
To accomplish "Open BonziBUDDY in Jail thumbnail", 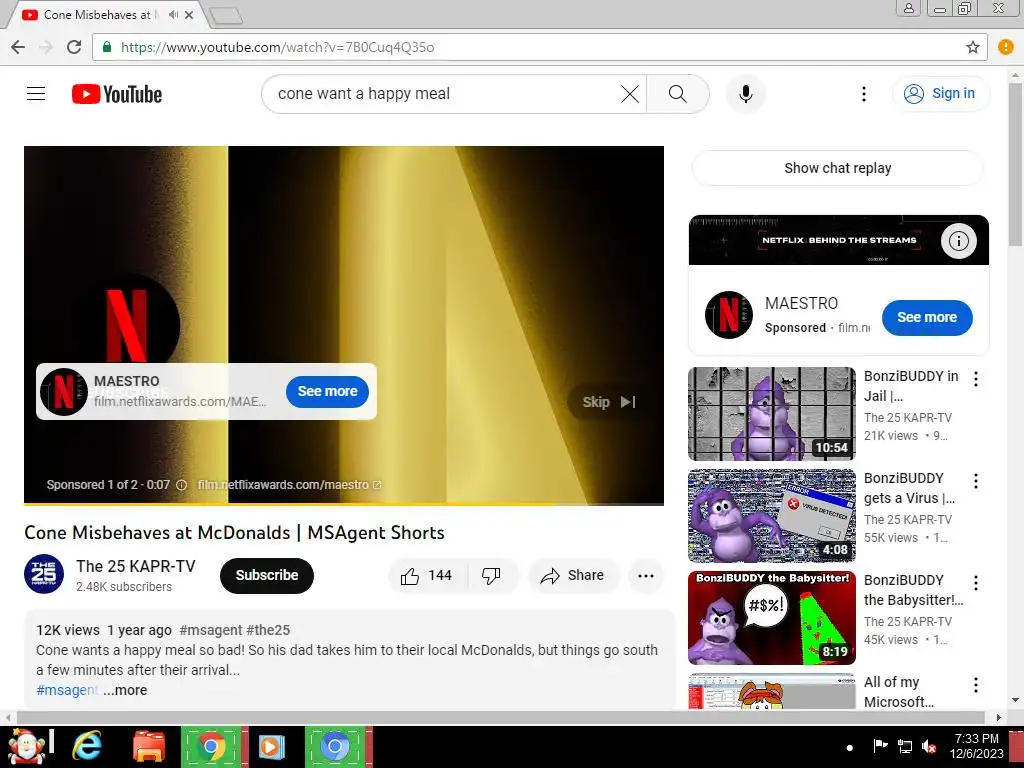I will pos(771,413).
